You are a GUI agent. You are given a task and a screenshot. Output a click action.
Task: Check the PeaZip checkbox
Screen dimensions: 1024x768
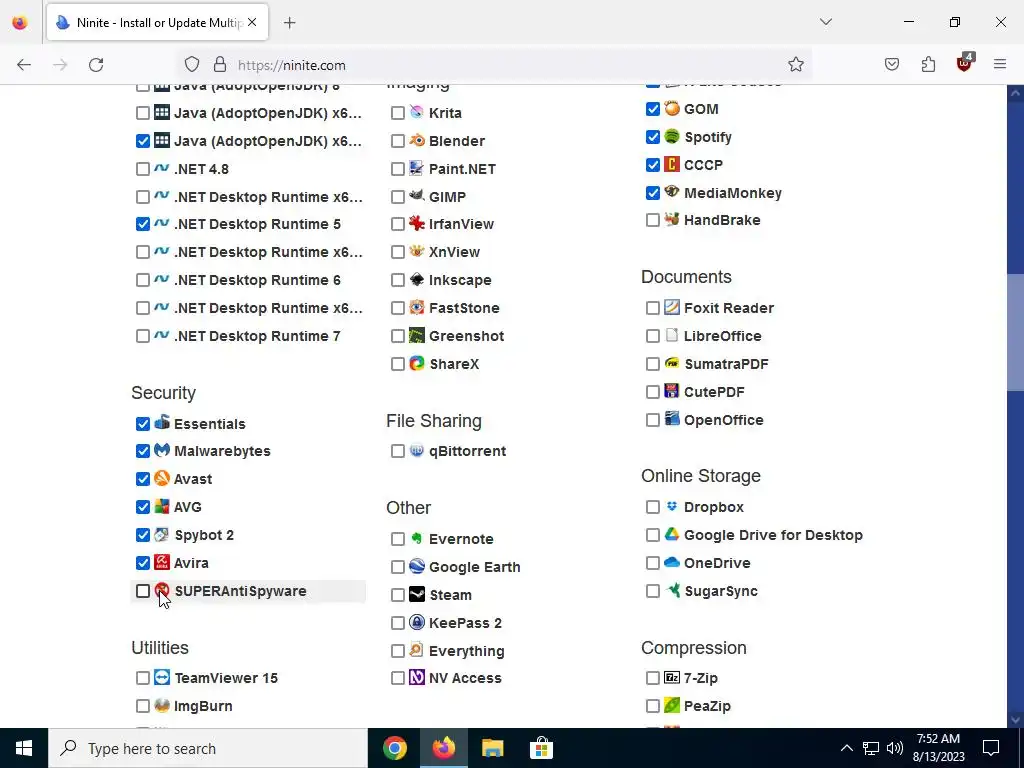(652, 706)
